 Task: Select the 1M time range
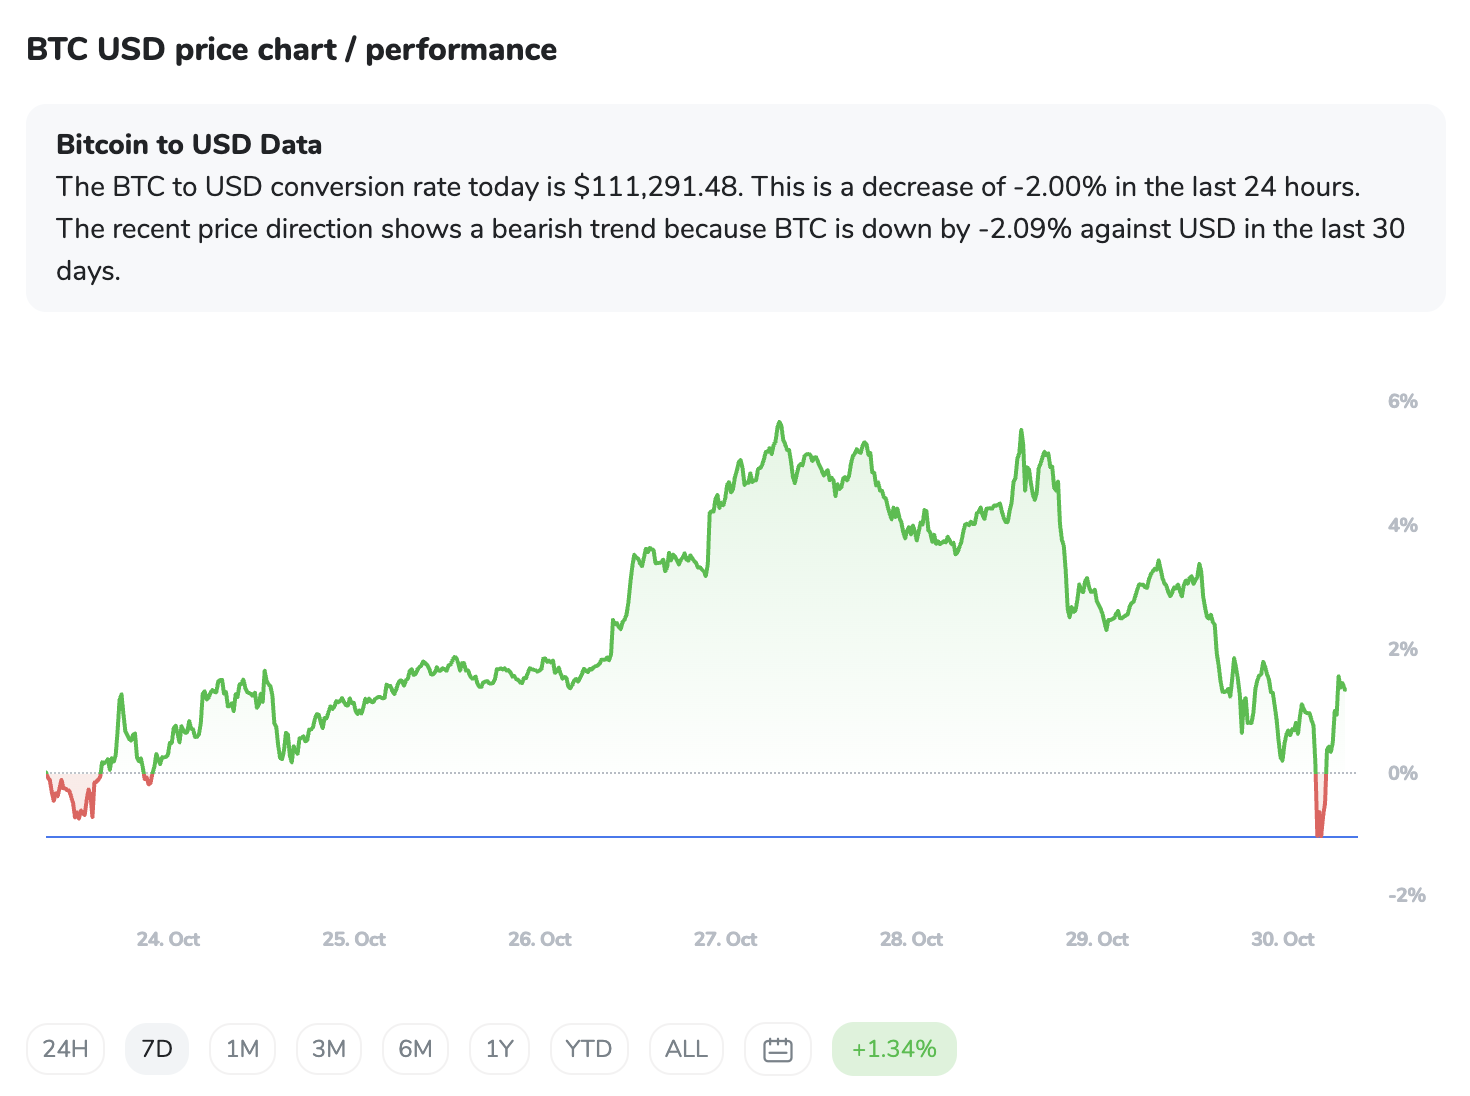click(x=242, y=1049)
